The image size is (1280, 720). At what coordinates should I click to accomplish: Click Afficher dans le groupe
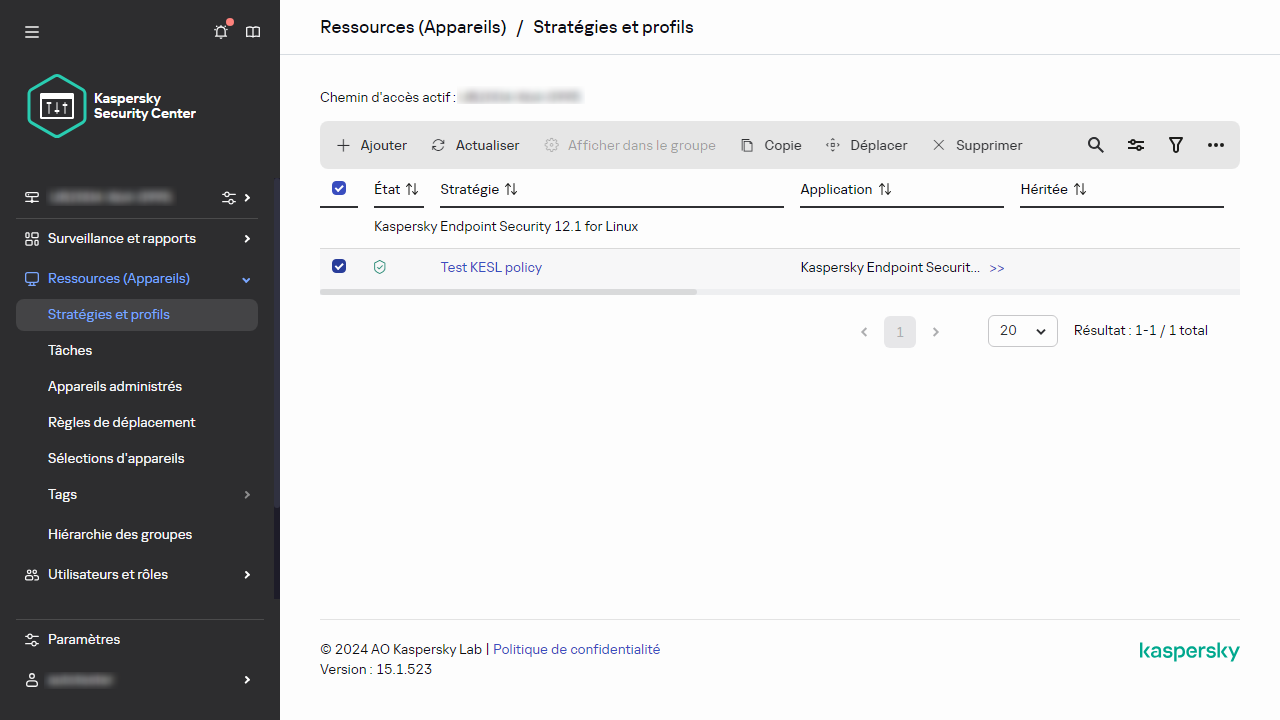coord(630,145)
